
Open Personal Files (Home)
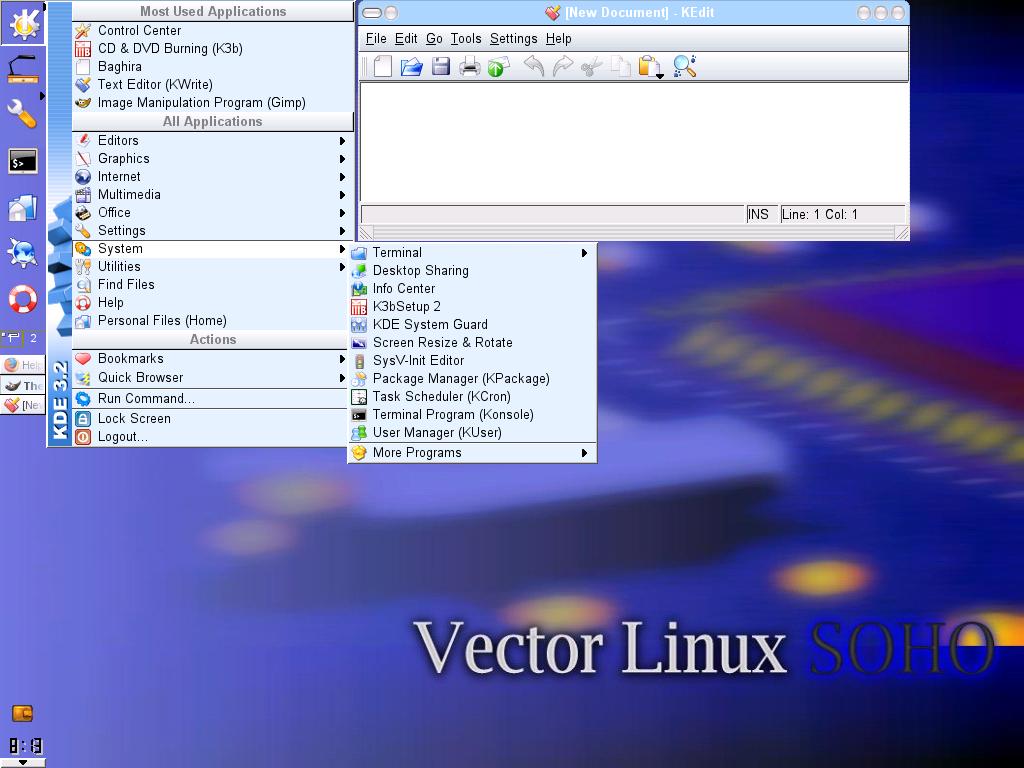(210, 321)
